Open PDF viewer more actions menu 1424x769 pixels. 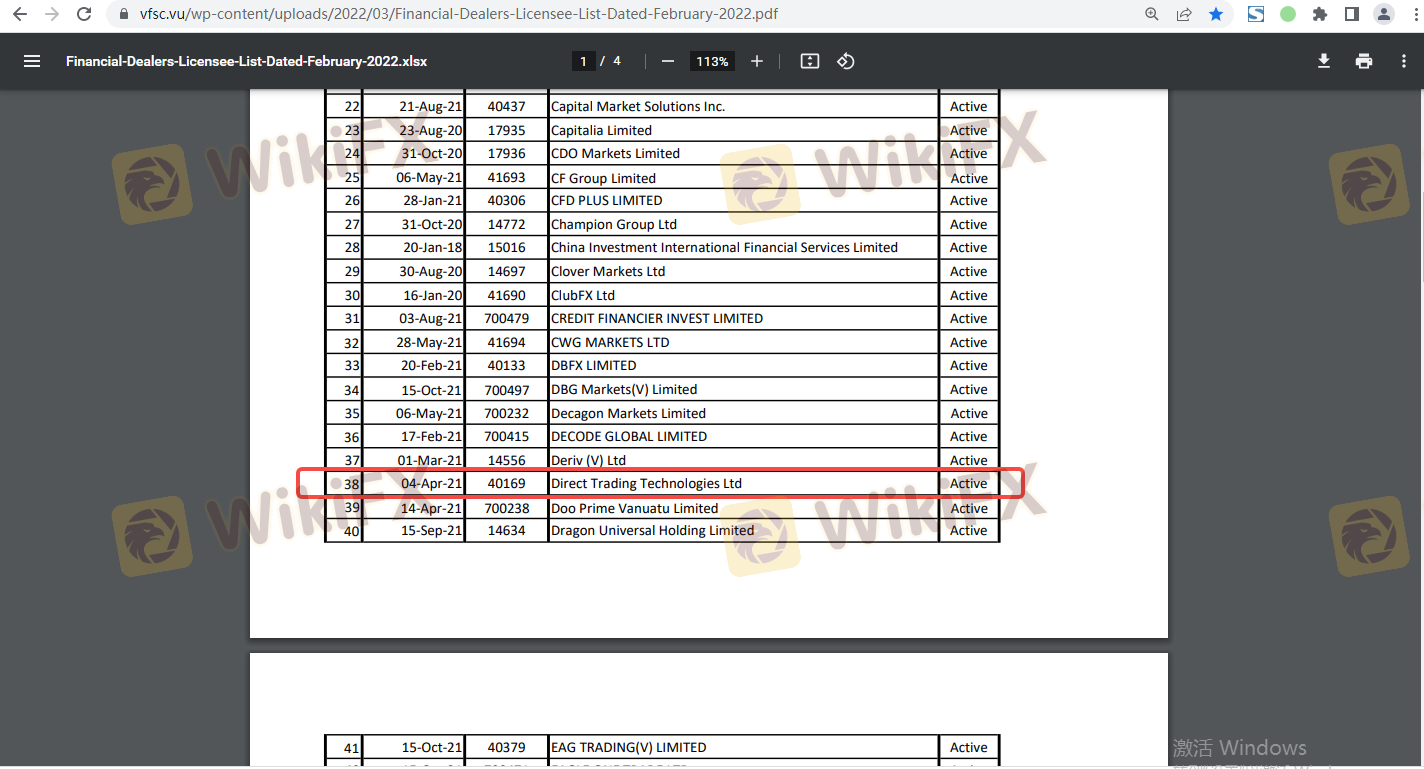1404,61
